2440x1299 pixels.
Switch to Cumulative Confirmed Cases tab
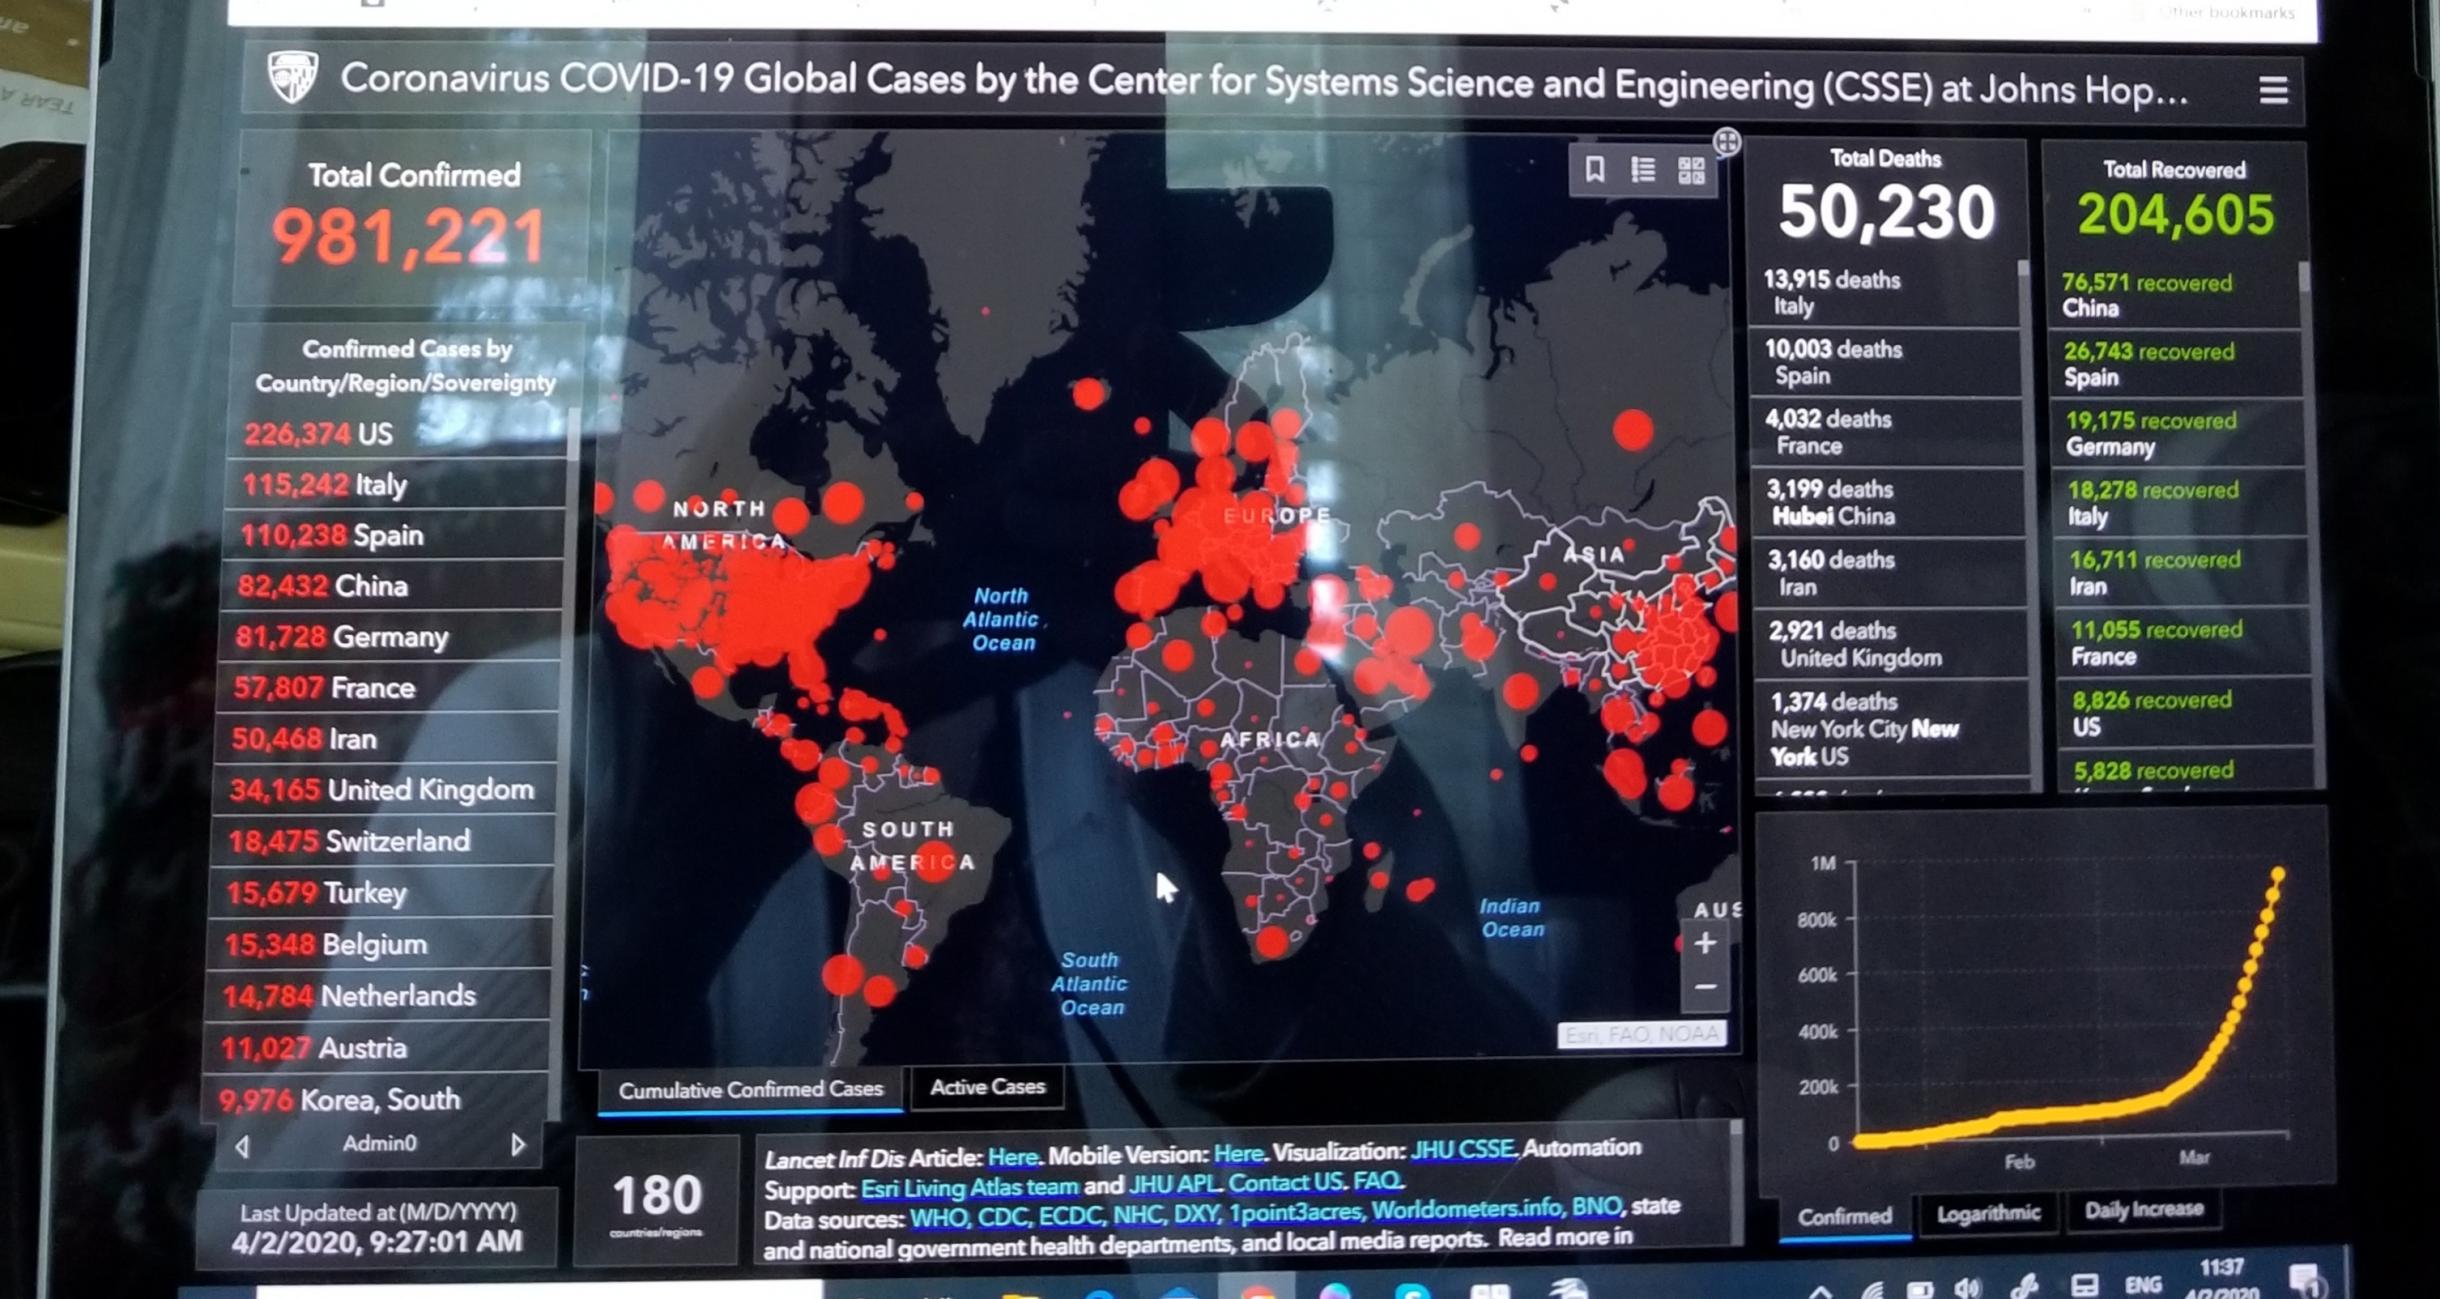pos(750,1090)
